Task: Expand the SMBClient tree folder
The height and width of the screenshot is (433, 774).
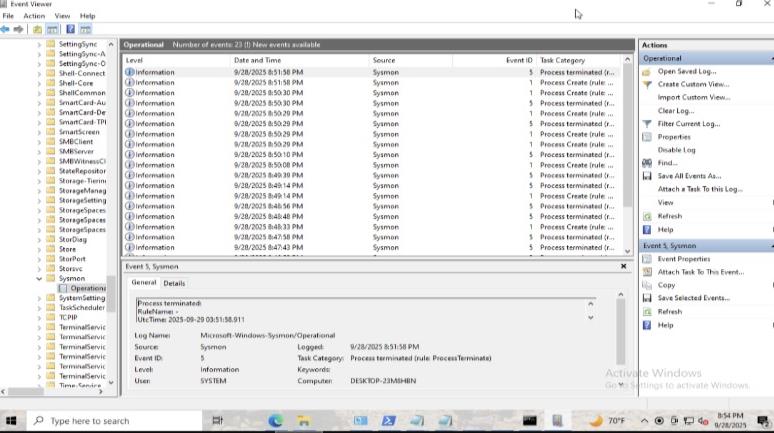Action: [x=39, y=142]
